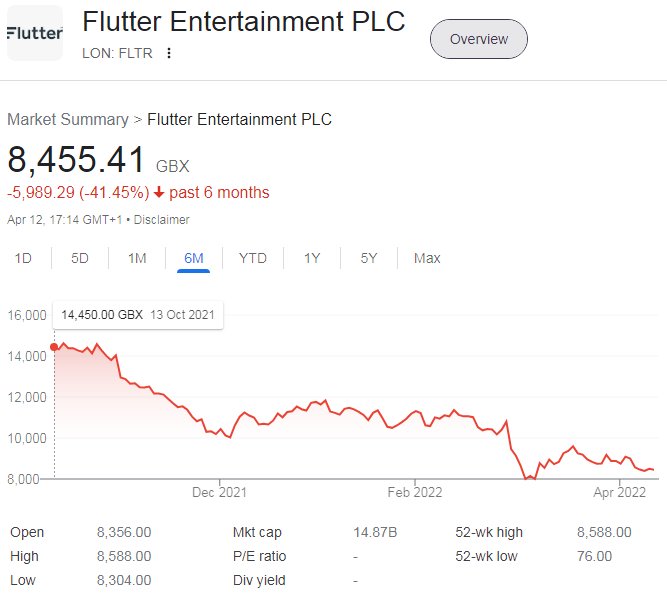This screenshot has width=667, height=598.
Task: Click the Overview button
Action: [x=479, y=39]
